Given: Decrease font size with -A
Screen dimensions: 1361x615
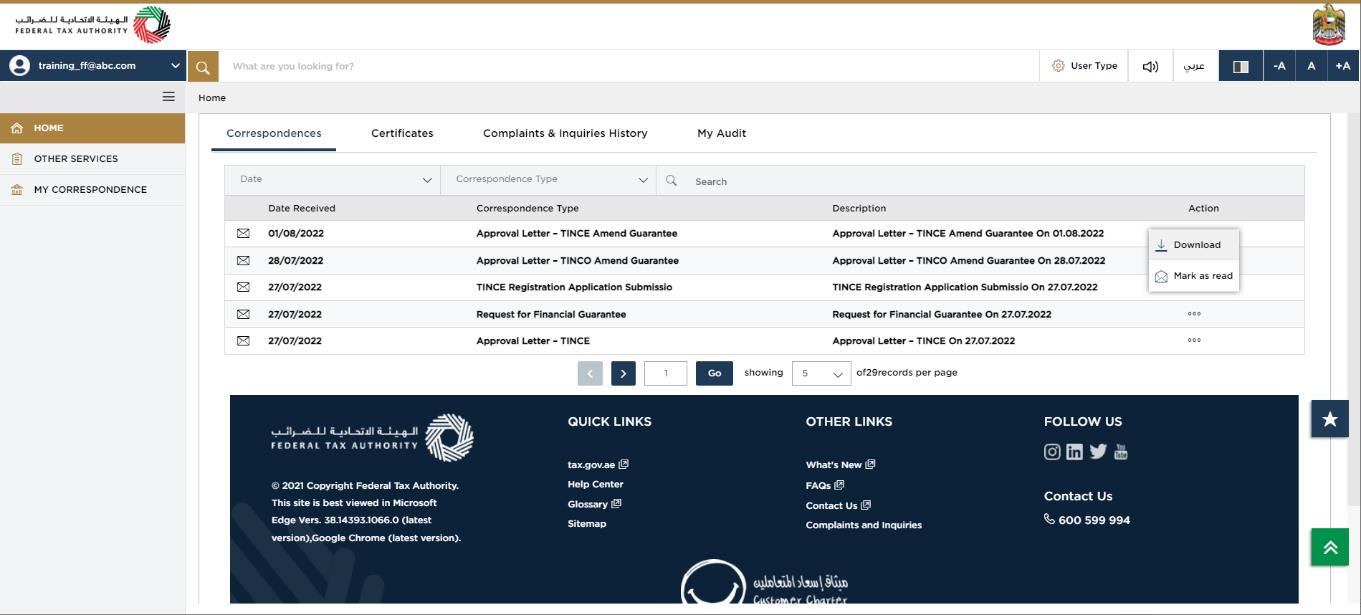Looking at the screenshot, I should pyautogui.click(x=1279, y=66).
